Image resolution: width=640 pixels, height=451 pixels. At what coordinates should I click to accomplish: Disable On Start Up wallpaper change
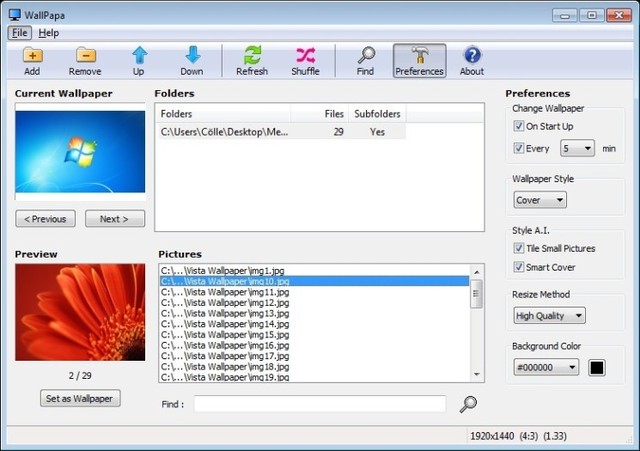[519, 126]
